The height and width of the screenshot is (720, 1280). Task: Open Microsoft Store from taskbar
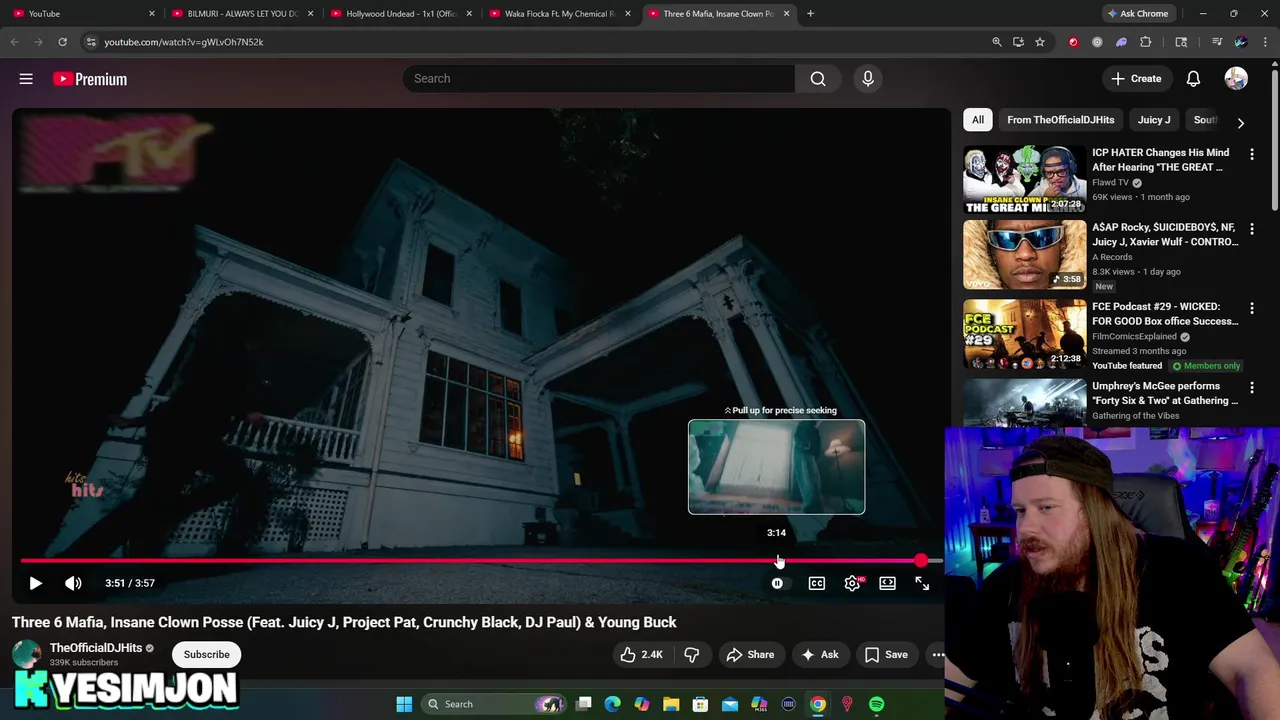[700, 704]
